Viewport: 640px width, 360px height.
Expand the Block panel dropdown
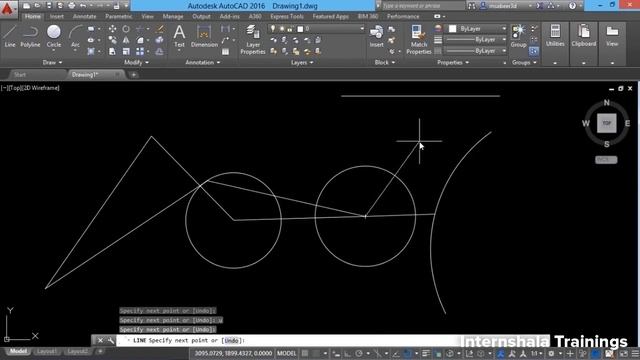(385, 62)
